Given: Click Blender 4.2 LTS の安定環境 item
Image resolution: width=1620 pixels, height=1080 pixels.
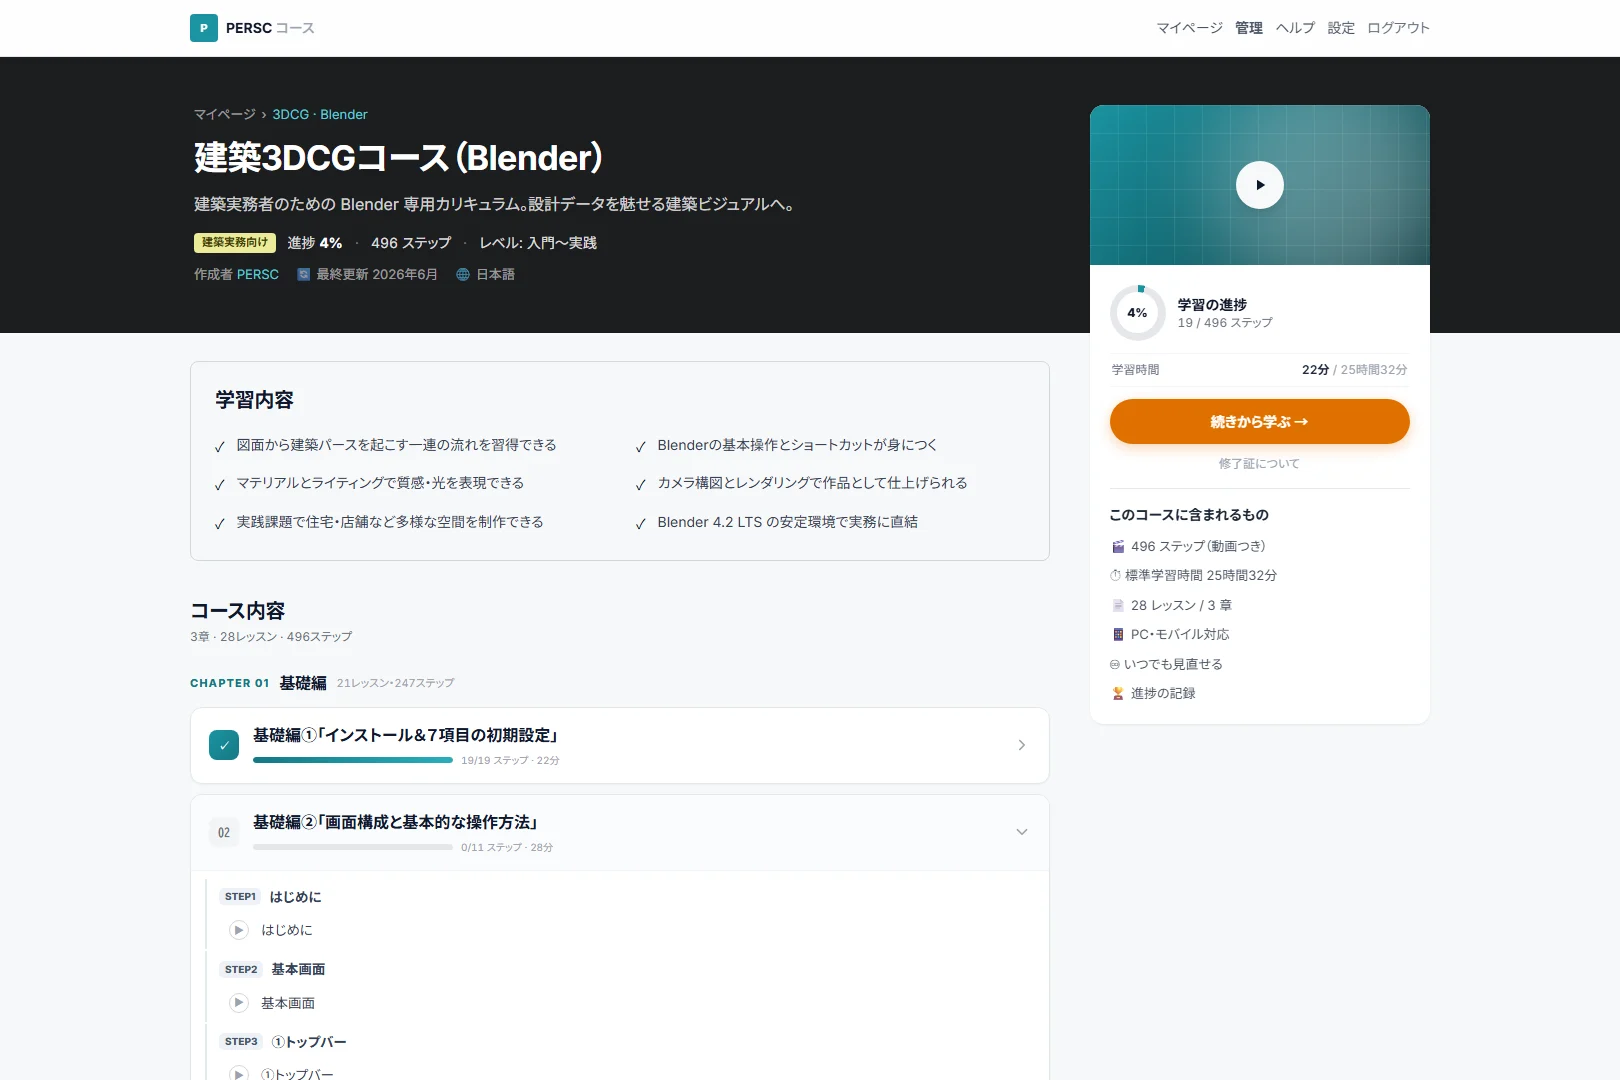Looking at the screenshot, I should pos(787,522).
